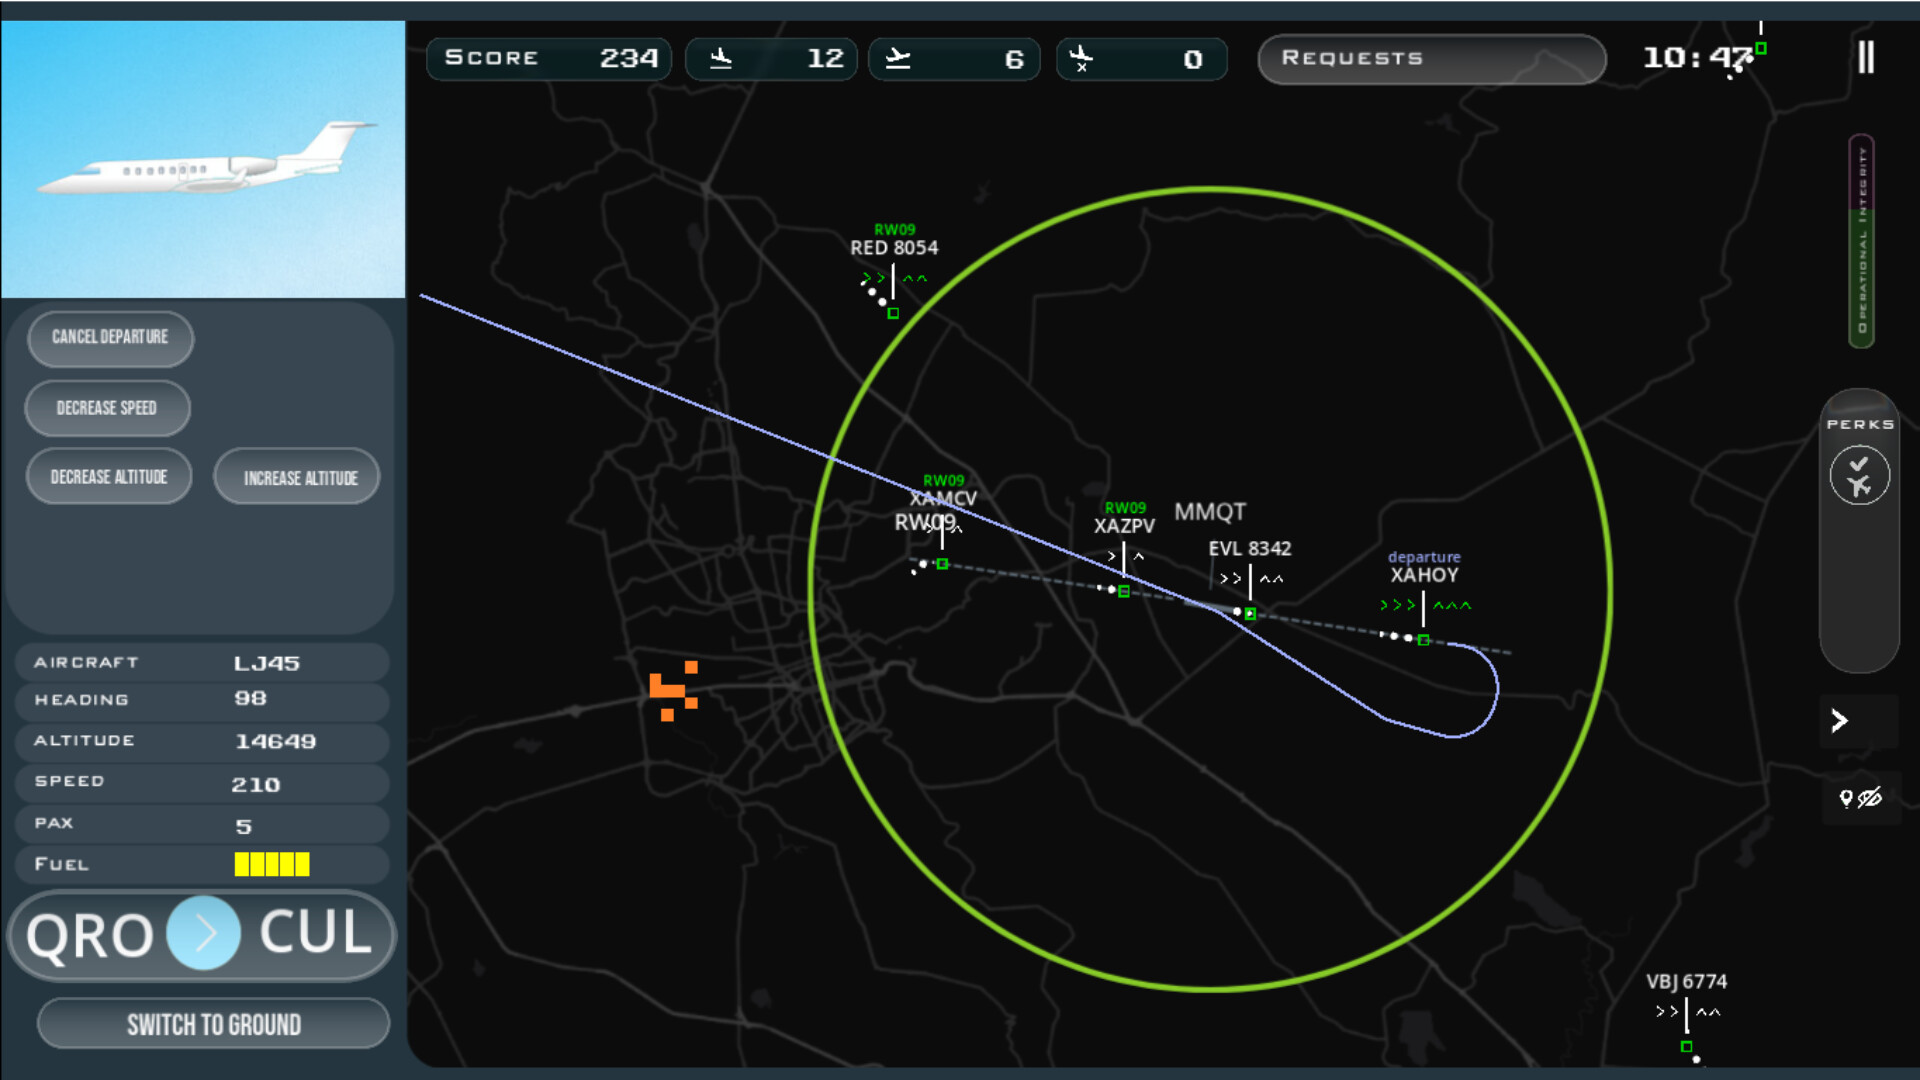Viewport: 1920px width, 1080px height.
Task: Click the Aircraft type LJ45
Action: coord(266,663)
